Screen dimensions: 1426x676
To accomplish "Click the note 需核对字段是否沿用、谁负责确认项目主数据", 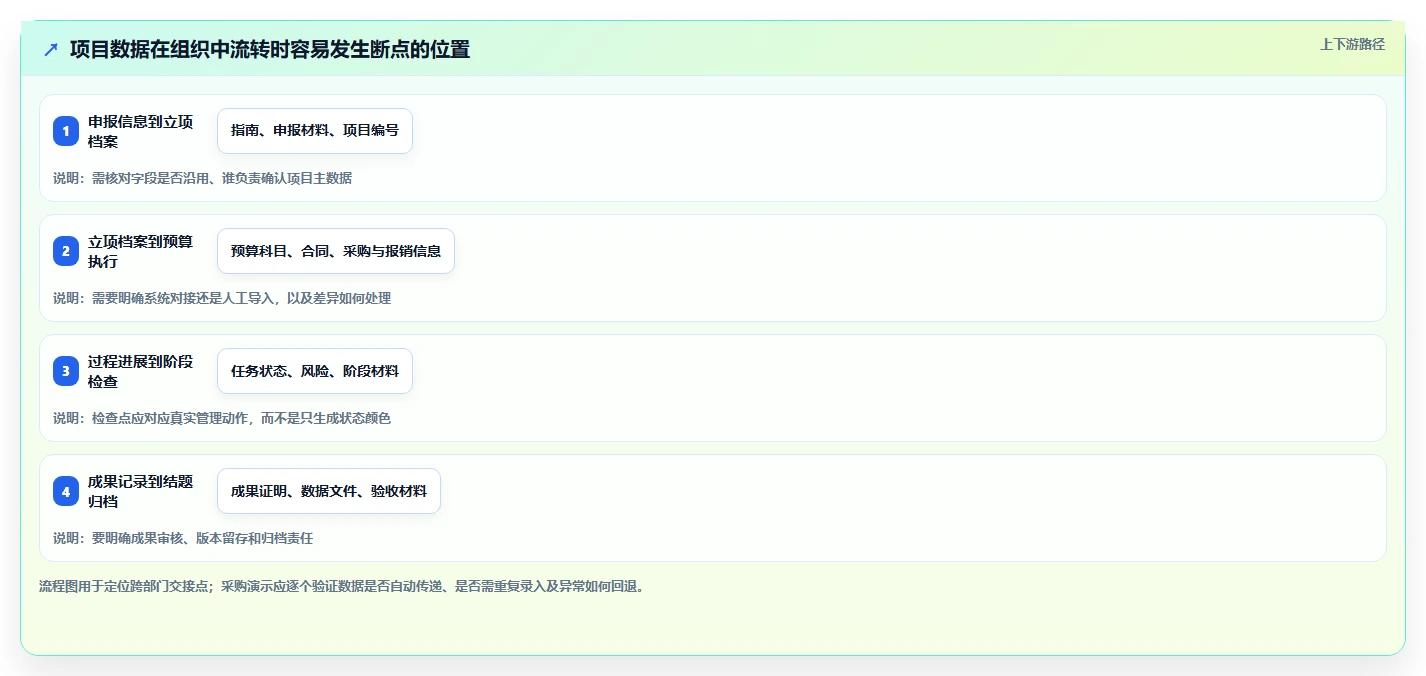I will (202, 178).
